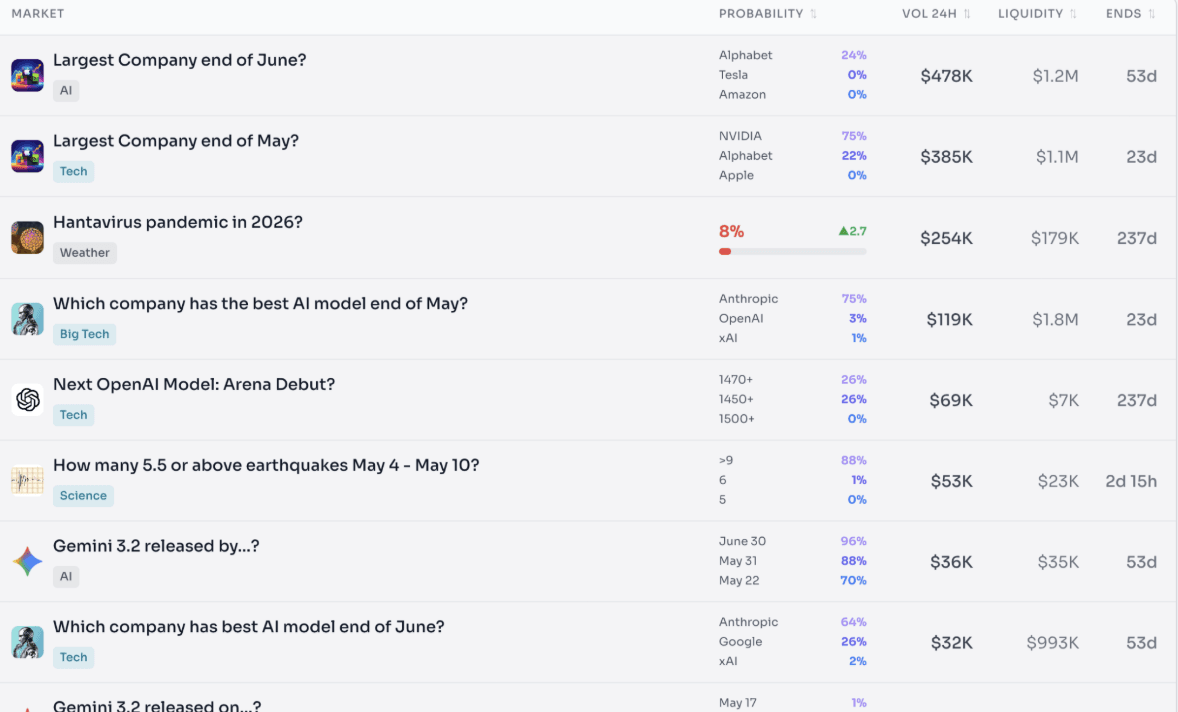The image size is (1178, 712).
Task: Click the Apple 0% outcome row
Action: 793,175
